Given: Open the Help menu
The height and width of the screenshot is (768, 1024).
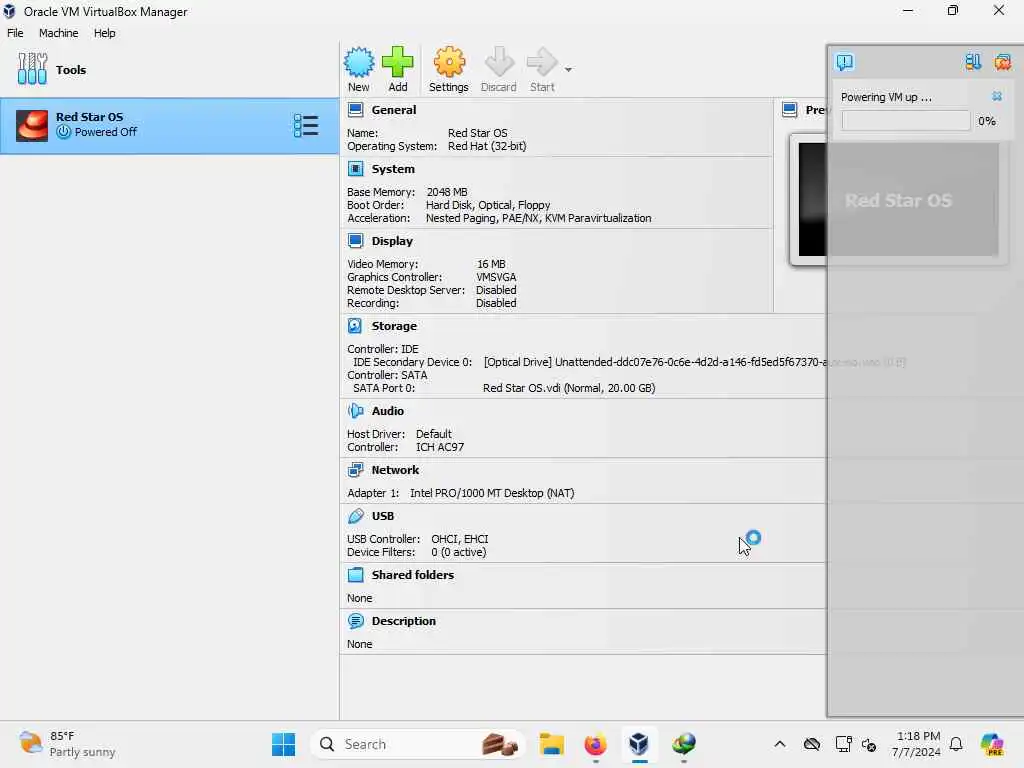Looking at the screenshot, I should [104, 33].
